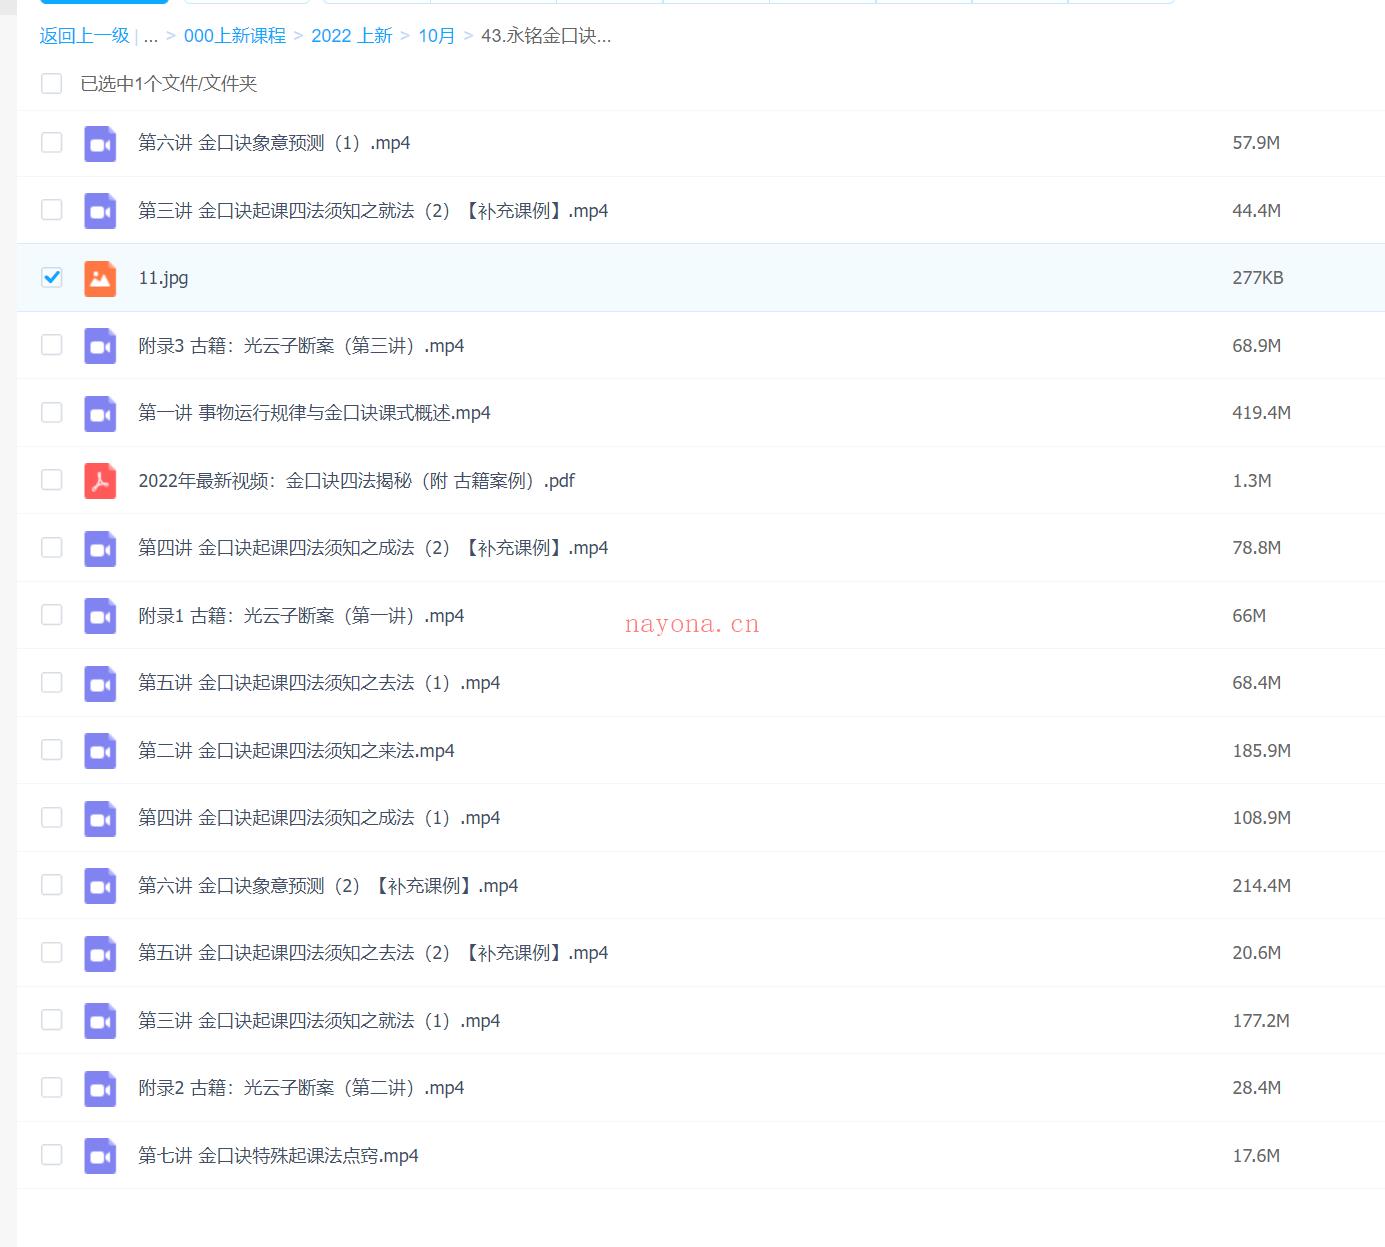Uncheck the 11.jpg checkbox
This screenshot has height=1247, width=1385.
pyautogui.click(x=52, y=277)
